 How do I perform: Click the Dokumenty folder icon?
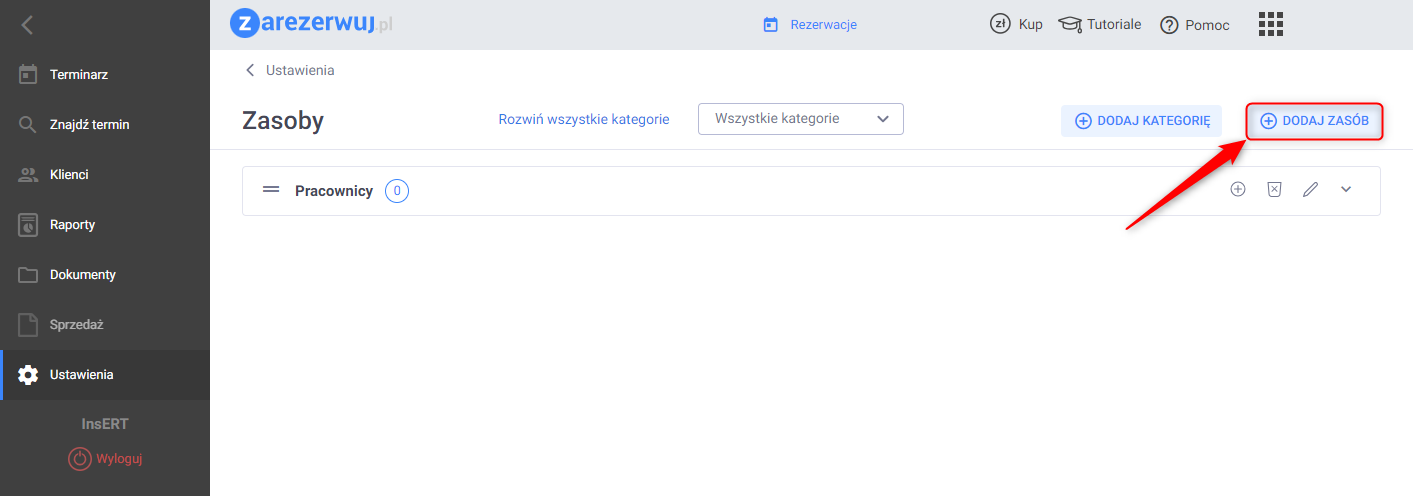(28, 275)
